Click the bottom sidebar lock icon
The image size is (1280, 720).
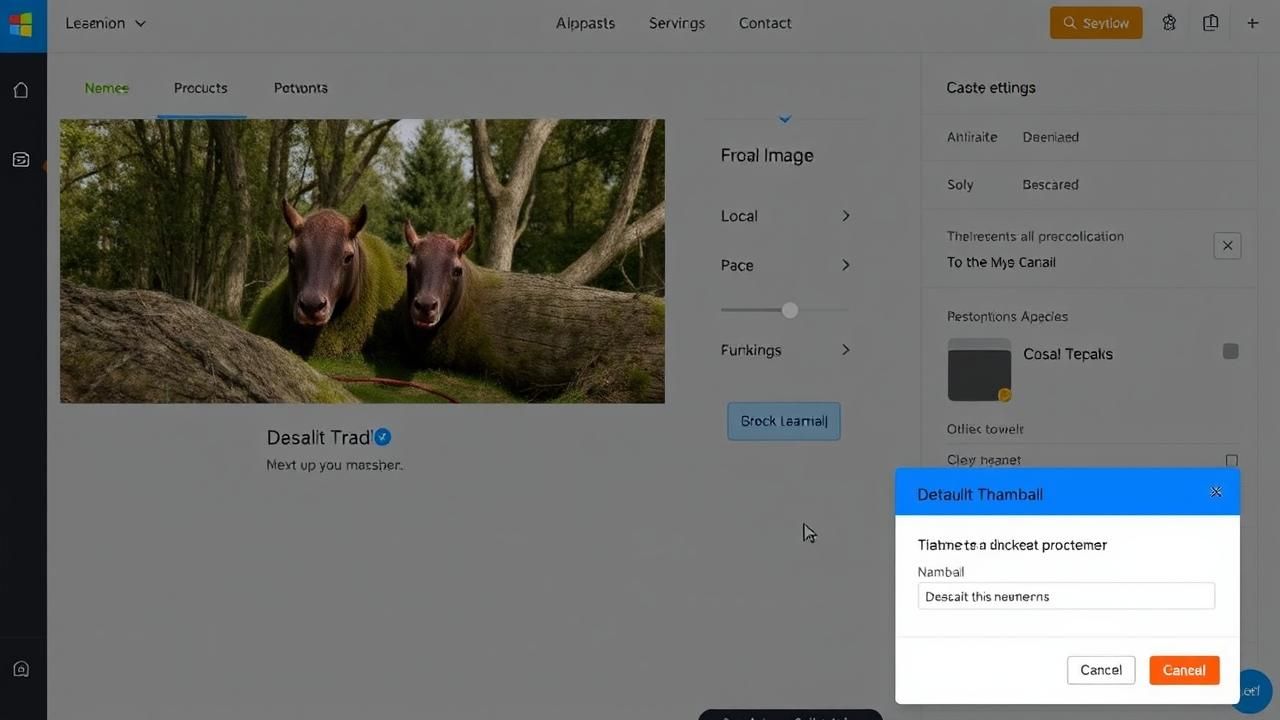(x=21, y=669)
